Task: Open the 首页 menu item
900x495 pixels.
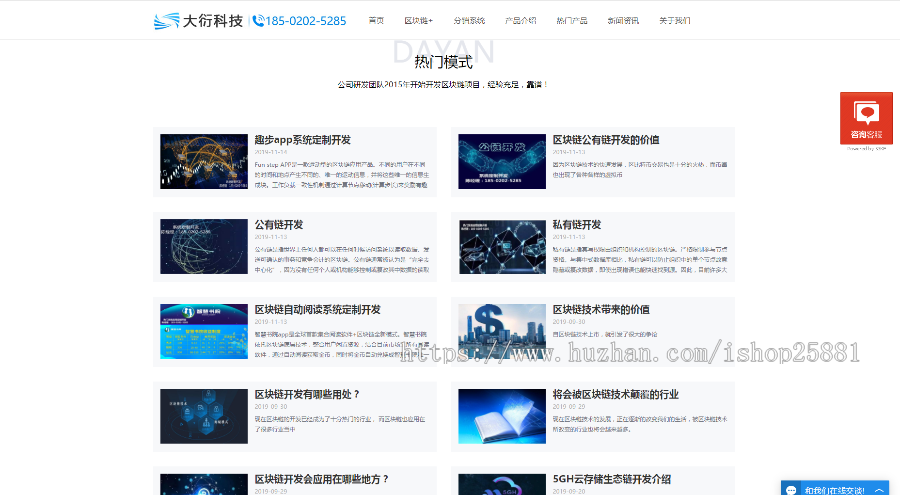Action: pyautogui.click(x=376, y=21)
